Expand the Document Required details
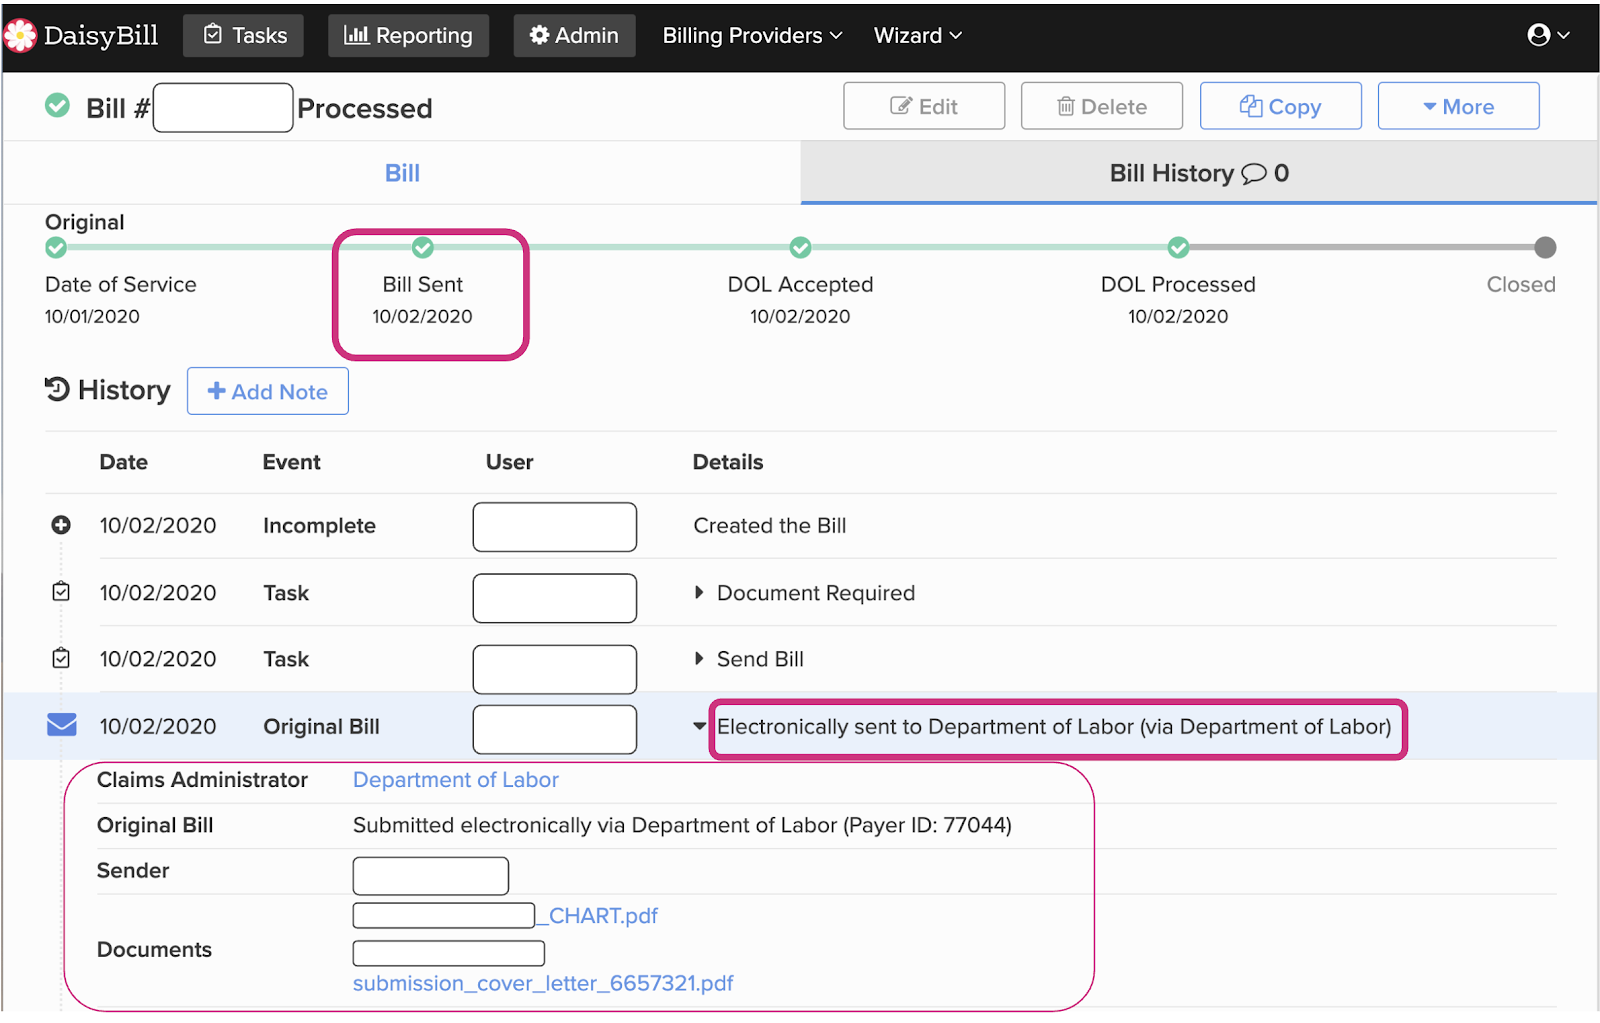This screenshot has width=1600, height=1023. pyautogui.click(x=699, y=592)
